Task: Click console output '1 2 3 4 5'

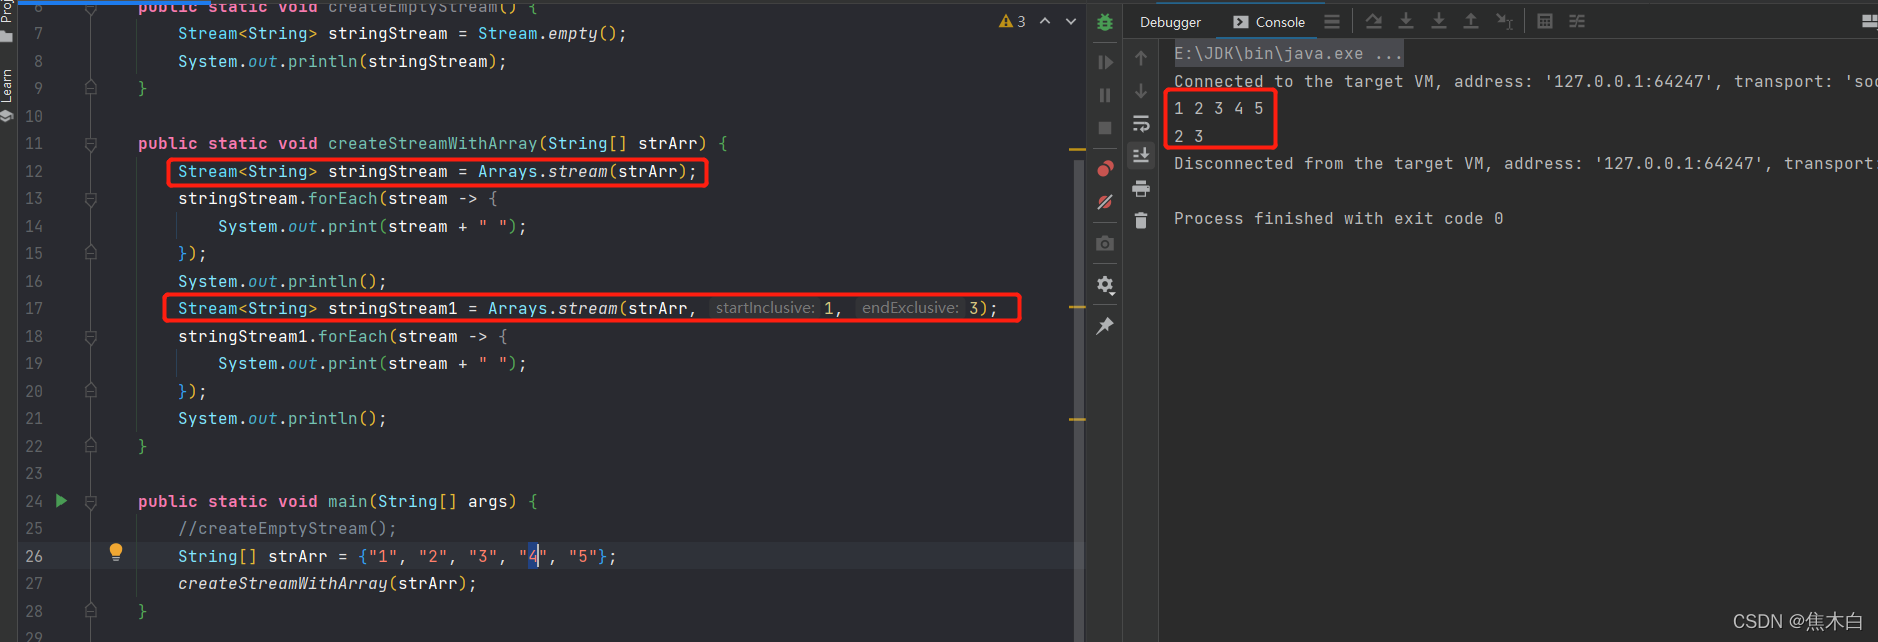Action: coord(1219,108)
